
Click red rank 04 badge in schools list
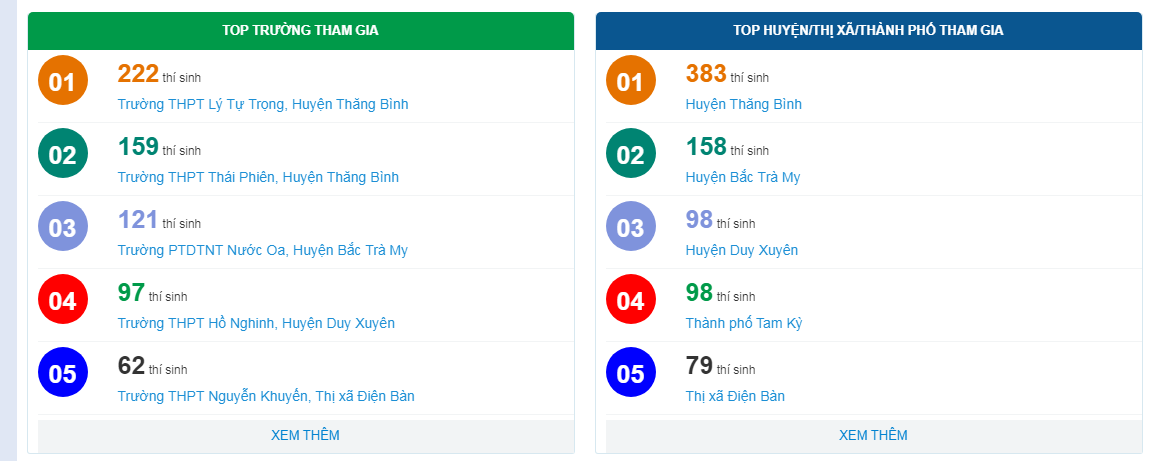coord(63,299)
